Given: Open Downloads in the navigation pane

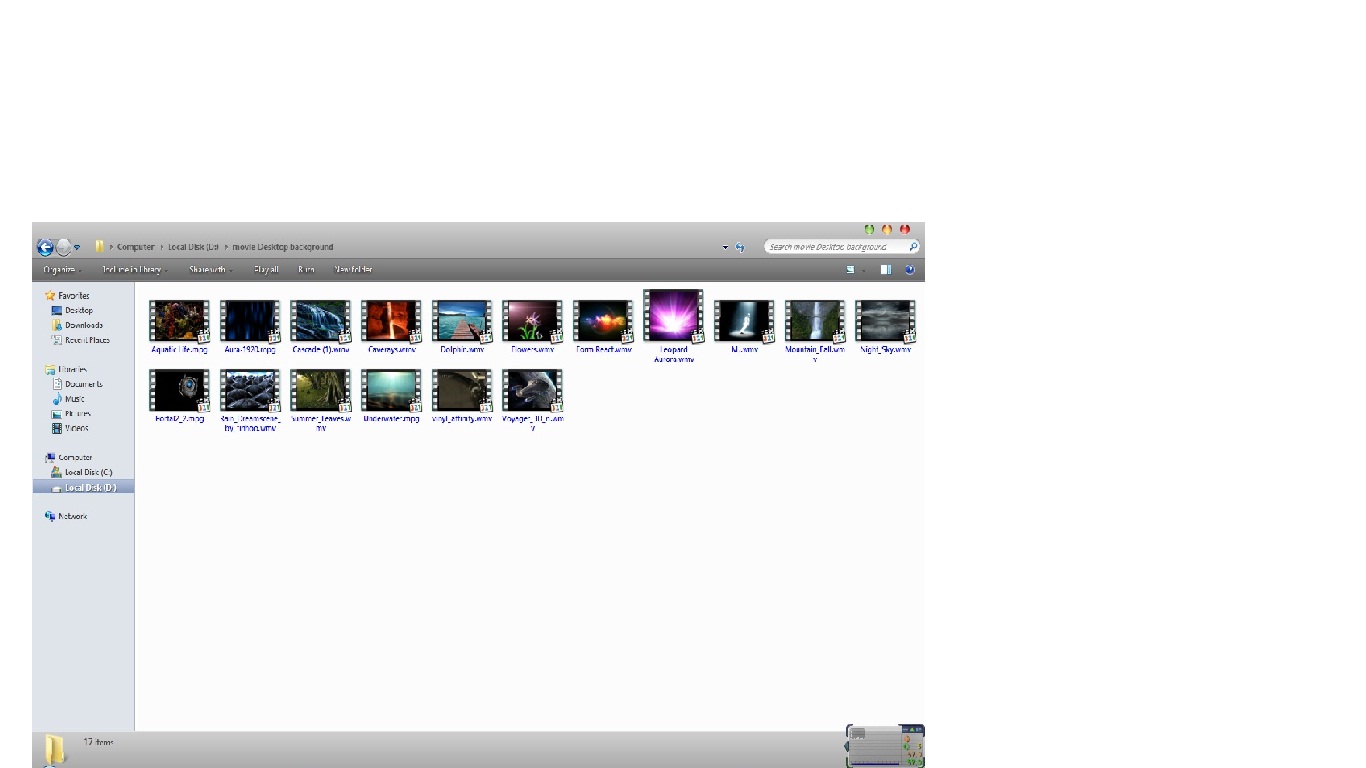Looking at the screenshot, I should pyautogui.click(x=77, y=325).
